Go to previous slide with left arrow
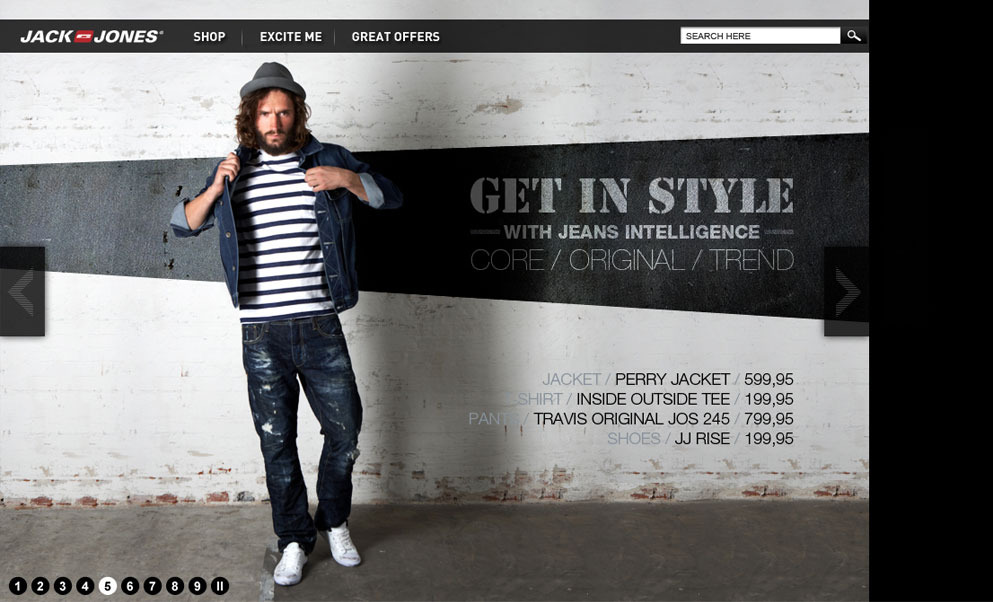Image resolution: width=993 pixels, height=602 pixels. (x=22, y=291)
